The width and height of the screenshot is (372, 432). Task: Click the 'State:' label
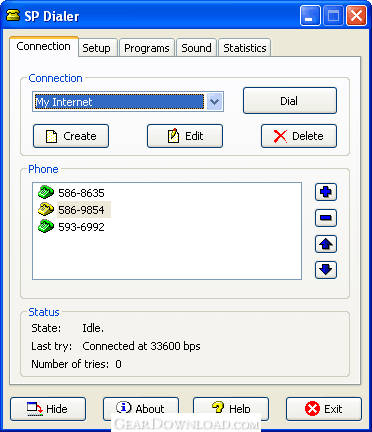[46, 328]
